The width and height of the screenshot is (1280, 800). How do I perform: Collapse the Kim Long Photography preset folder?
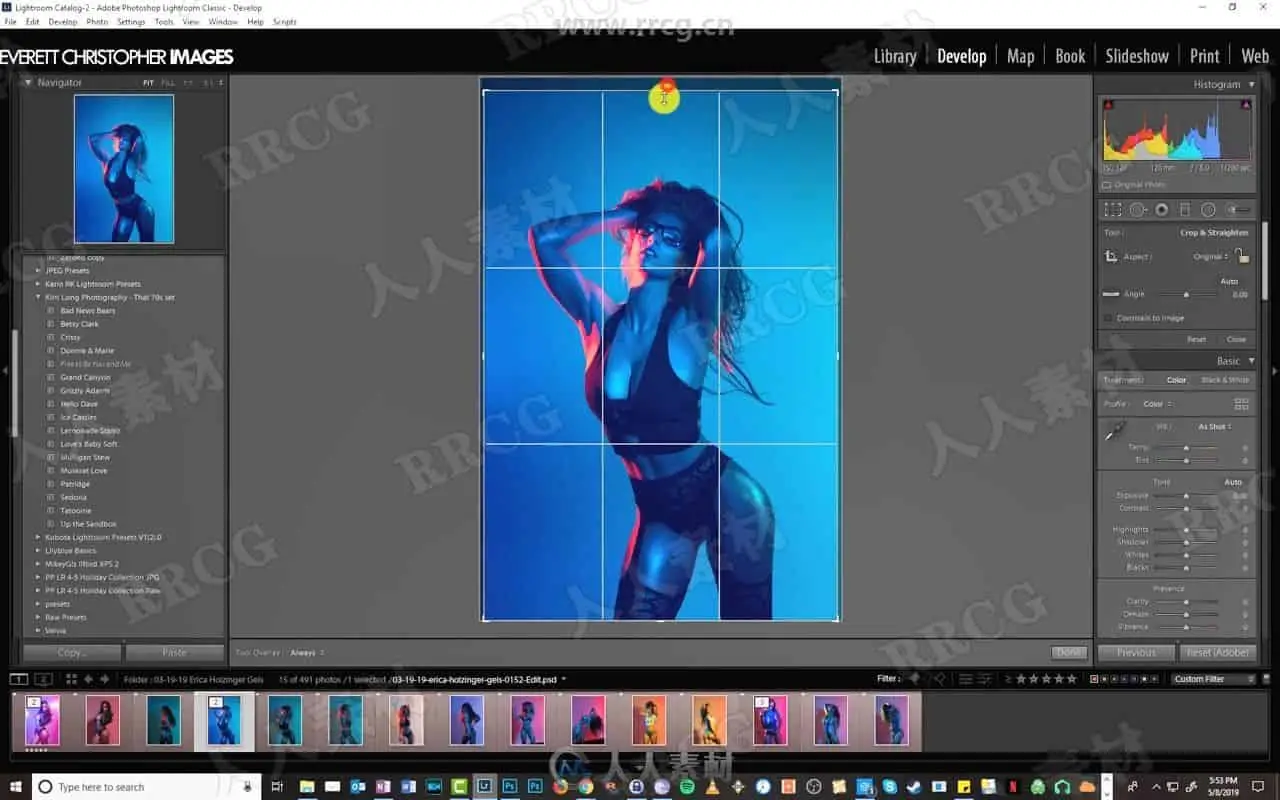[x=39, y=297]
